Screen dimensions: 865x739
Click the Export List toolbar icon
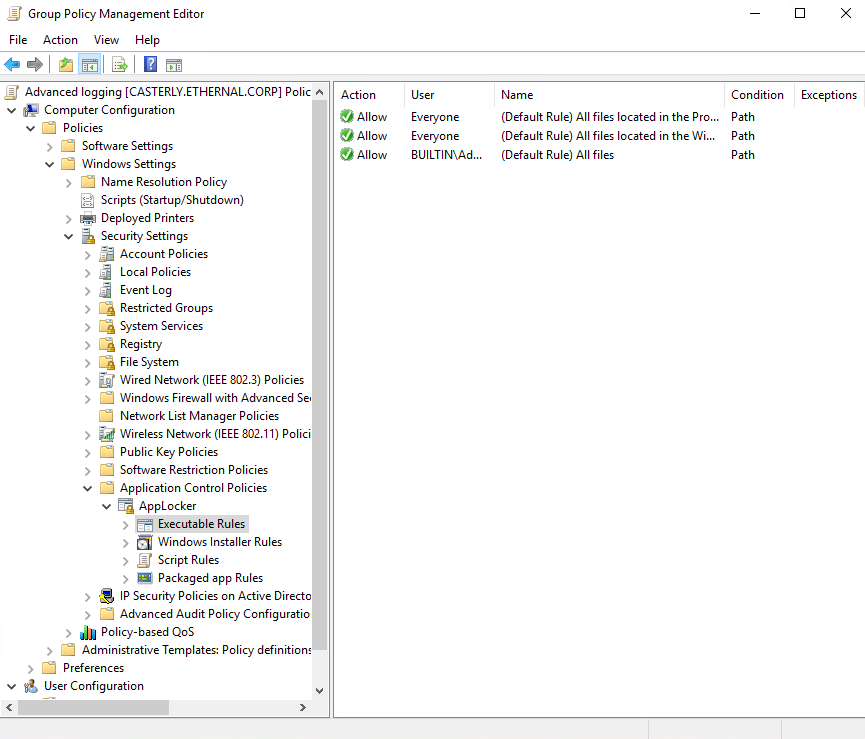[x=120, y=65]
